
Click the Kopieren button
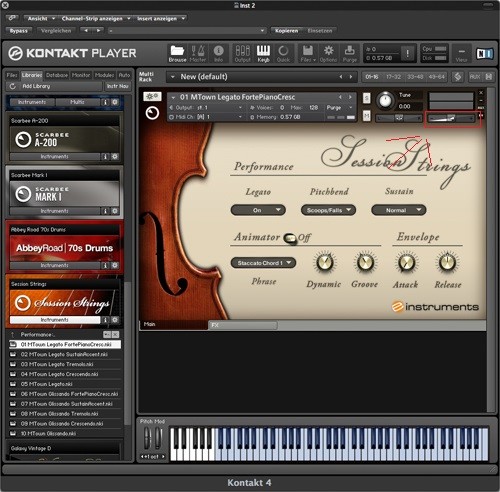pos(286,31)
